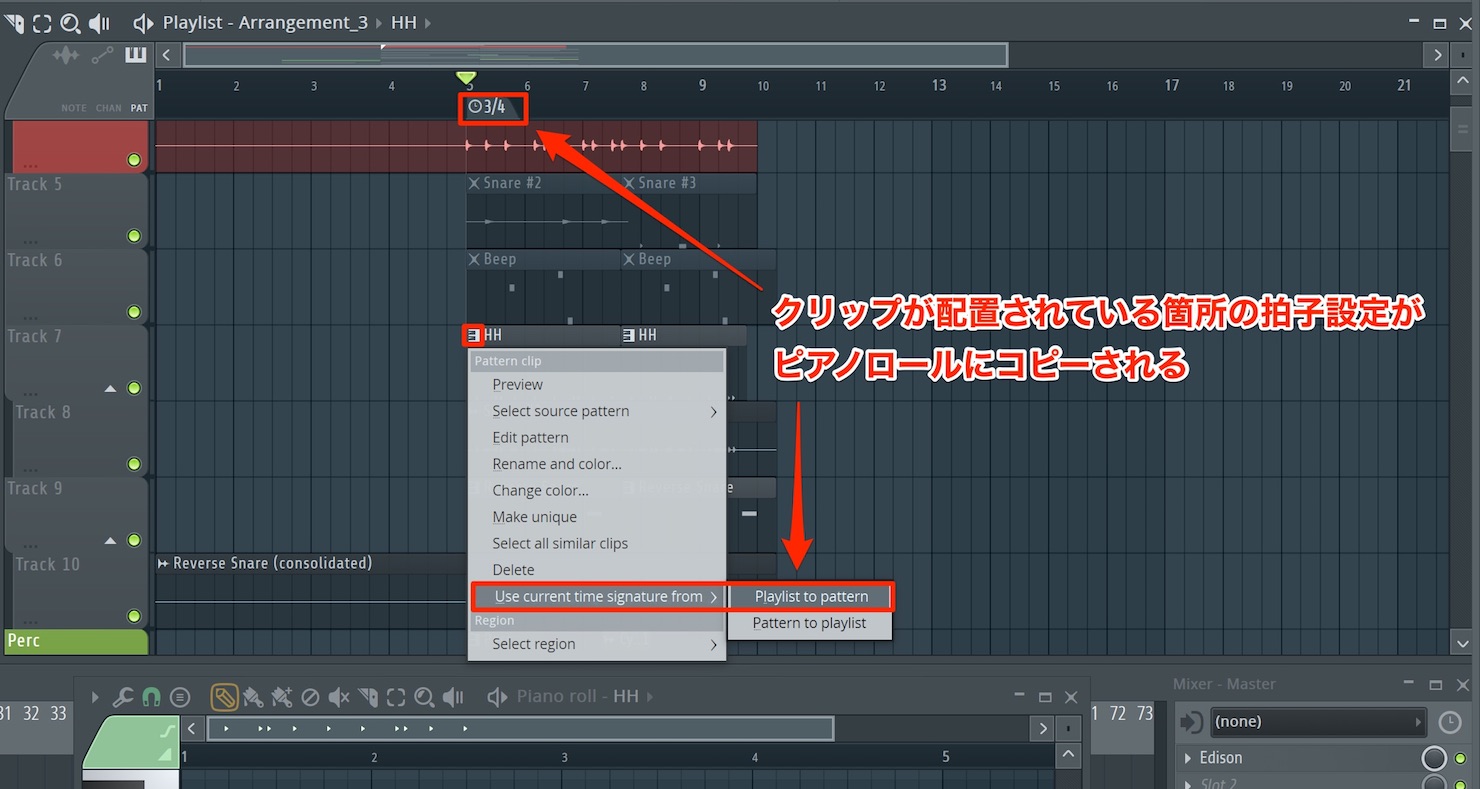Select Piano roll zoom tool
The width and height of the screenshot is (1480, 789).
(424, 697)
